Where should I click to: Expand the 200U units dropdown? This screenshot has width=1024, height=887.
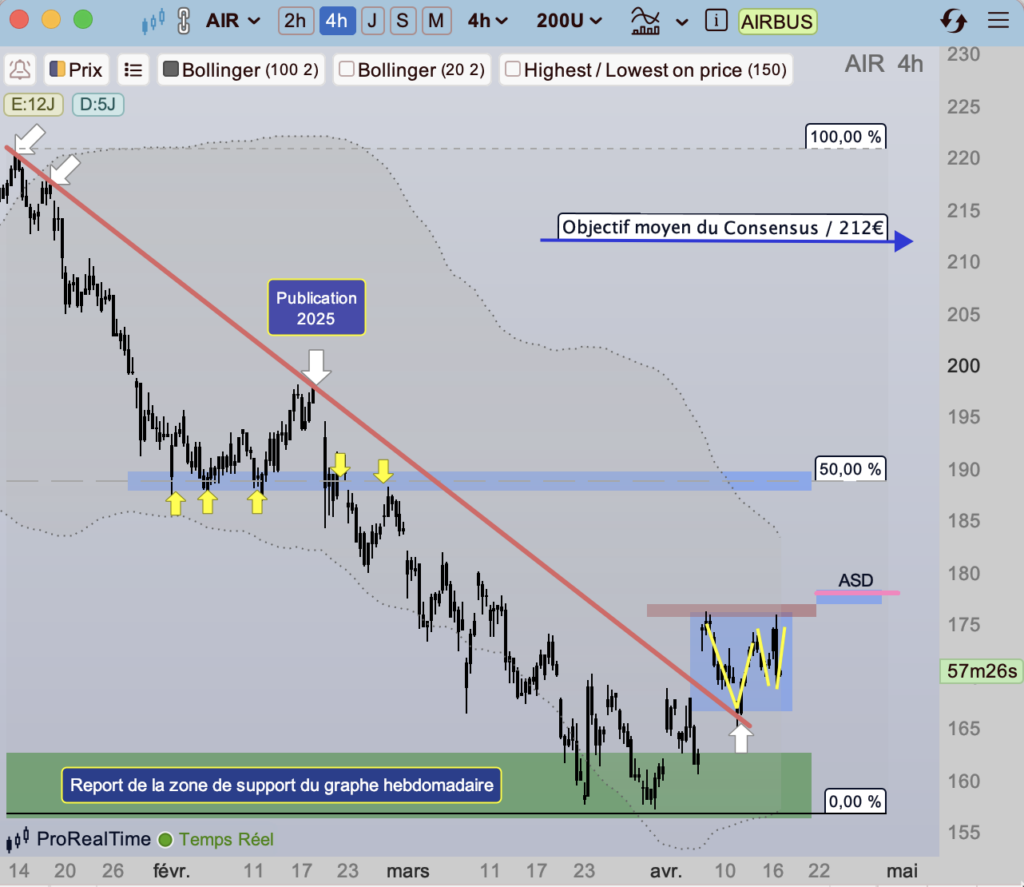click(569, 20)
